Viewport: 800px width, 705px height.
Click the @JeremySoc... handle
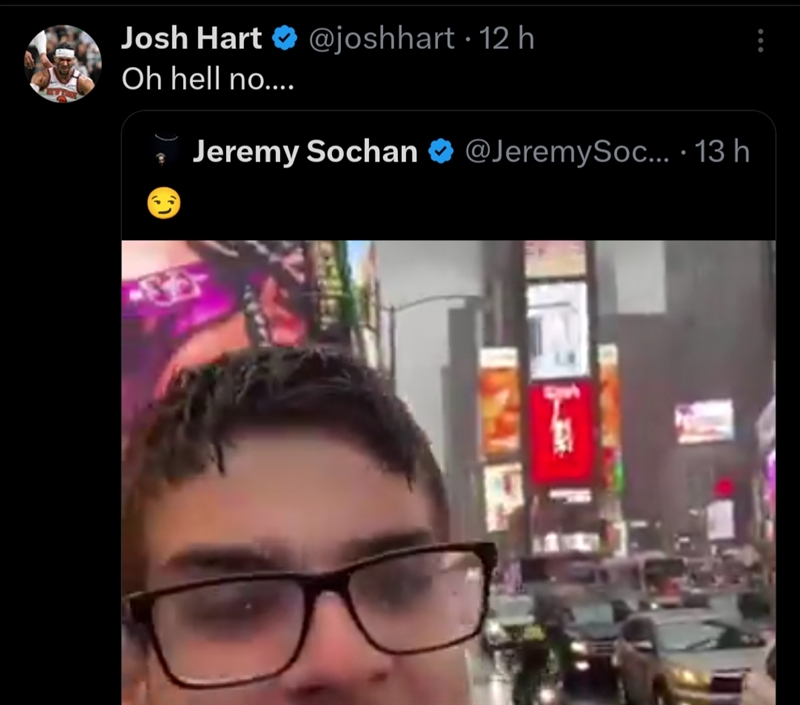coord(567,152)
